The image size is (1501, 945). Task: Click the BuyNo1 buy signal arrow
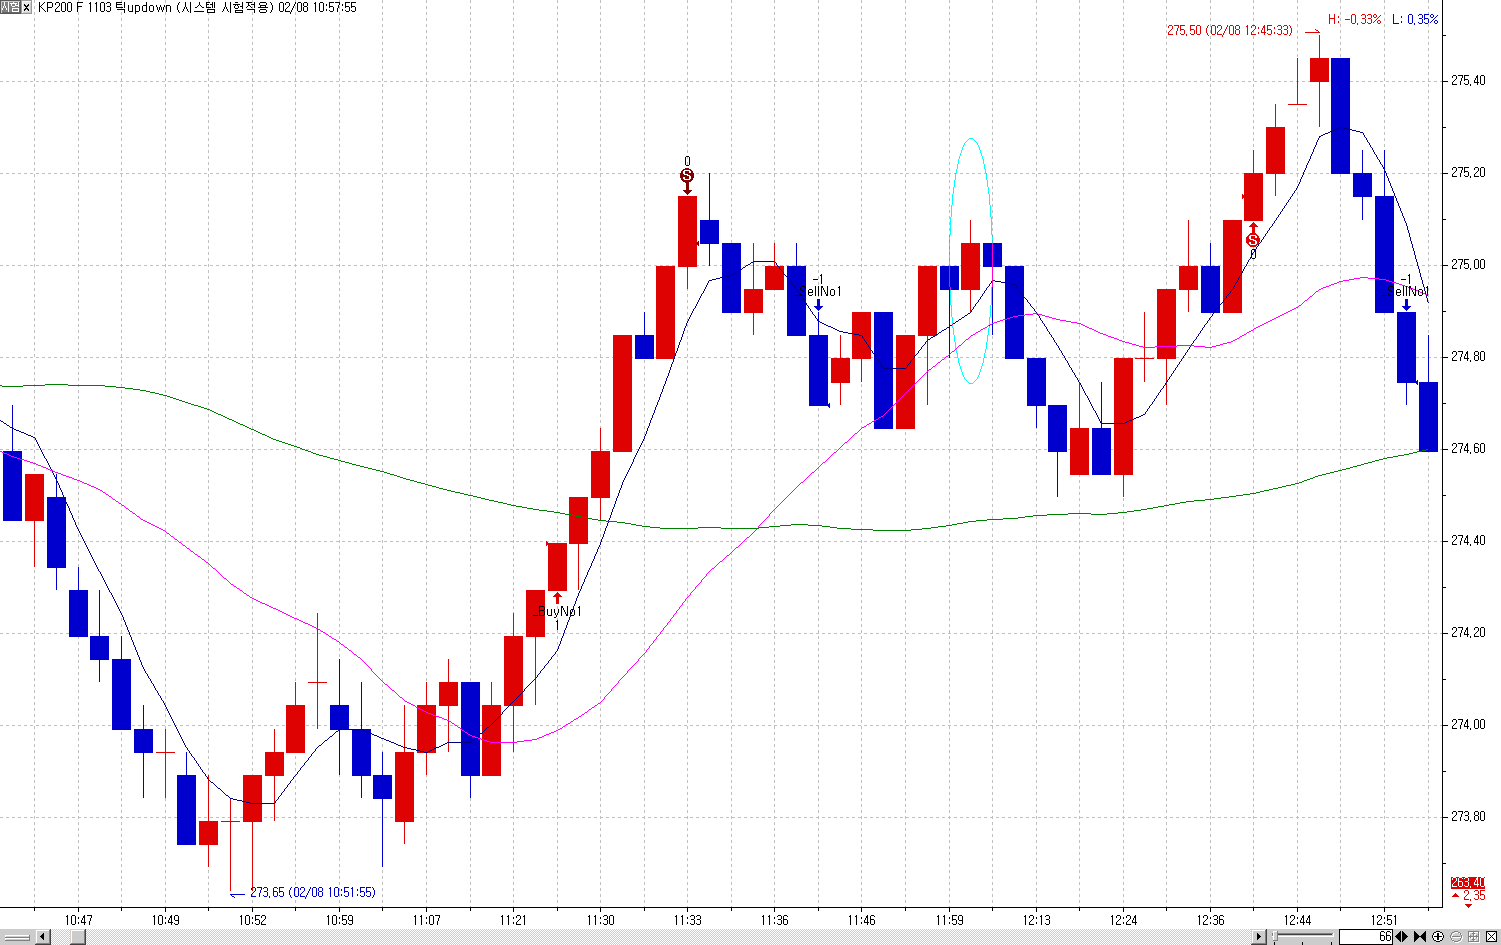pyautogui.click(x=557, y=599)
